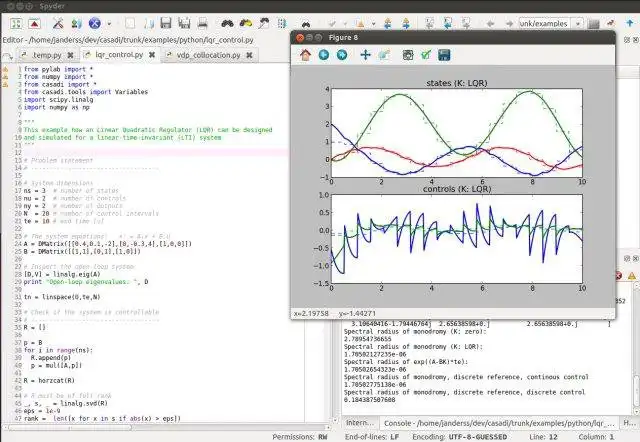Open figure Edit parameters checkmark icon

pos(426,55)
